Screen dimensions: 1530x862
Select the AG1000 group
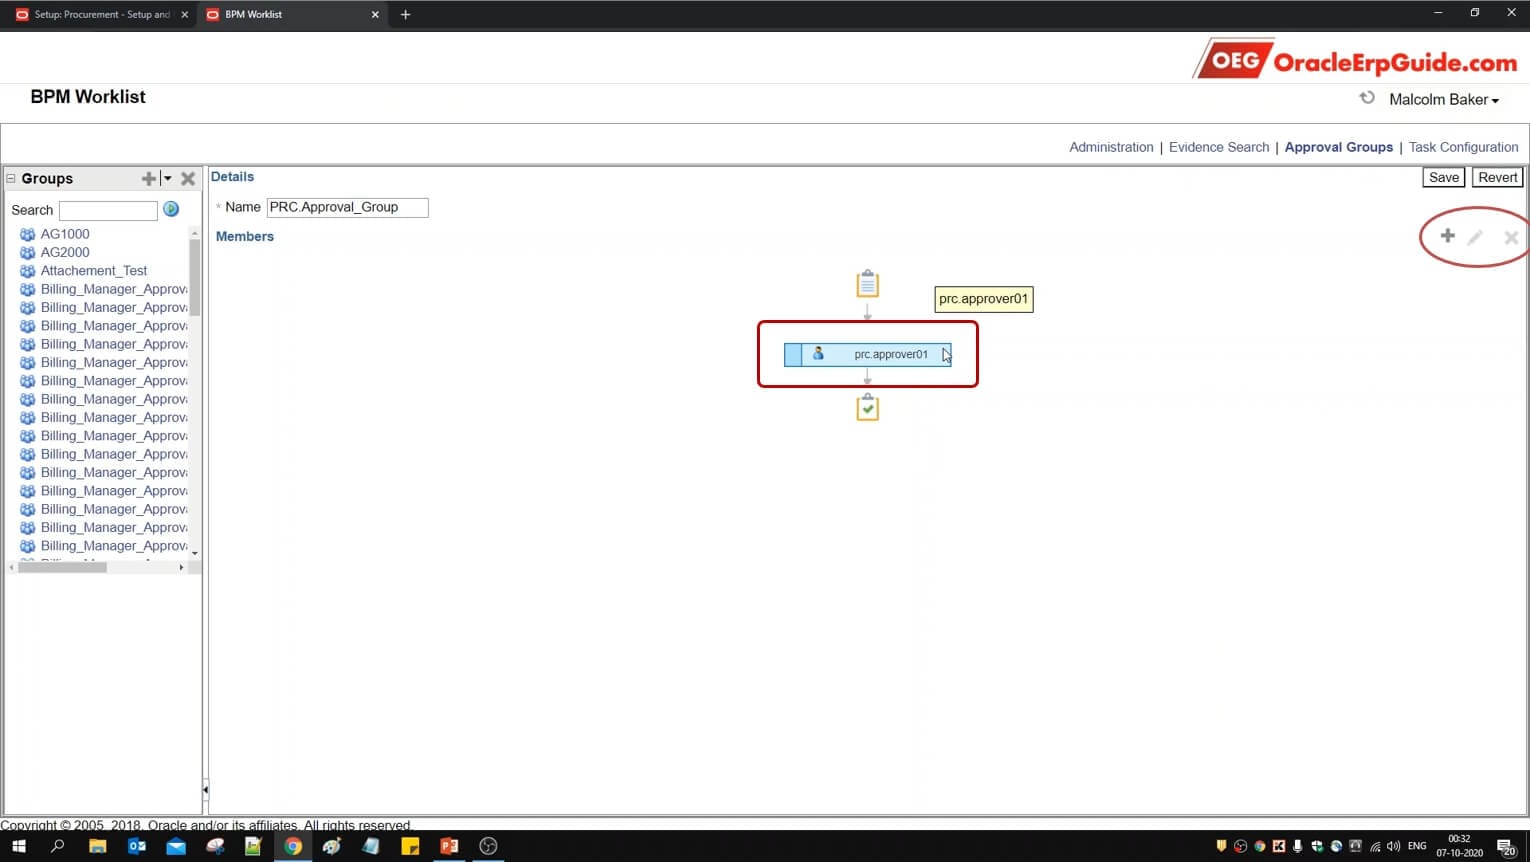[x=64, y=234]
